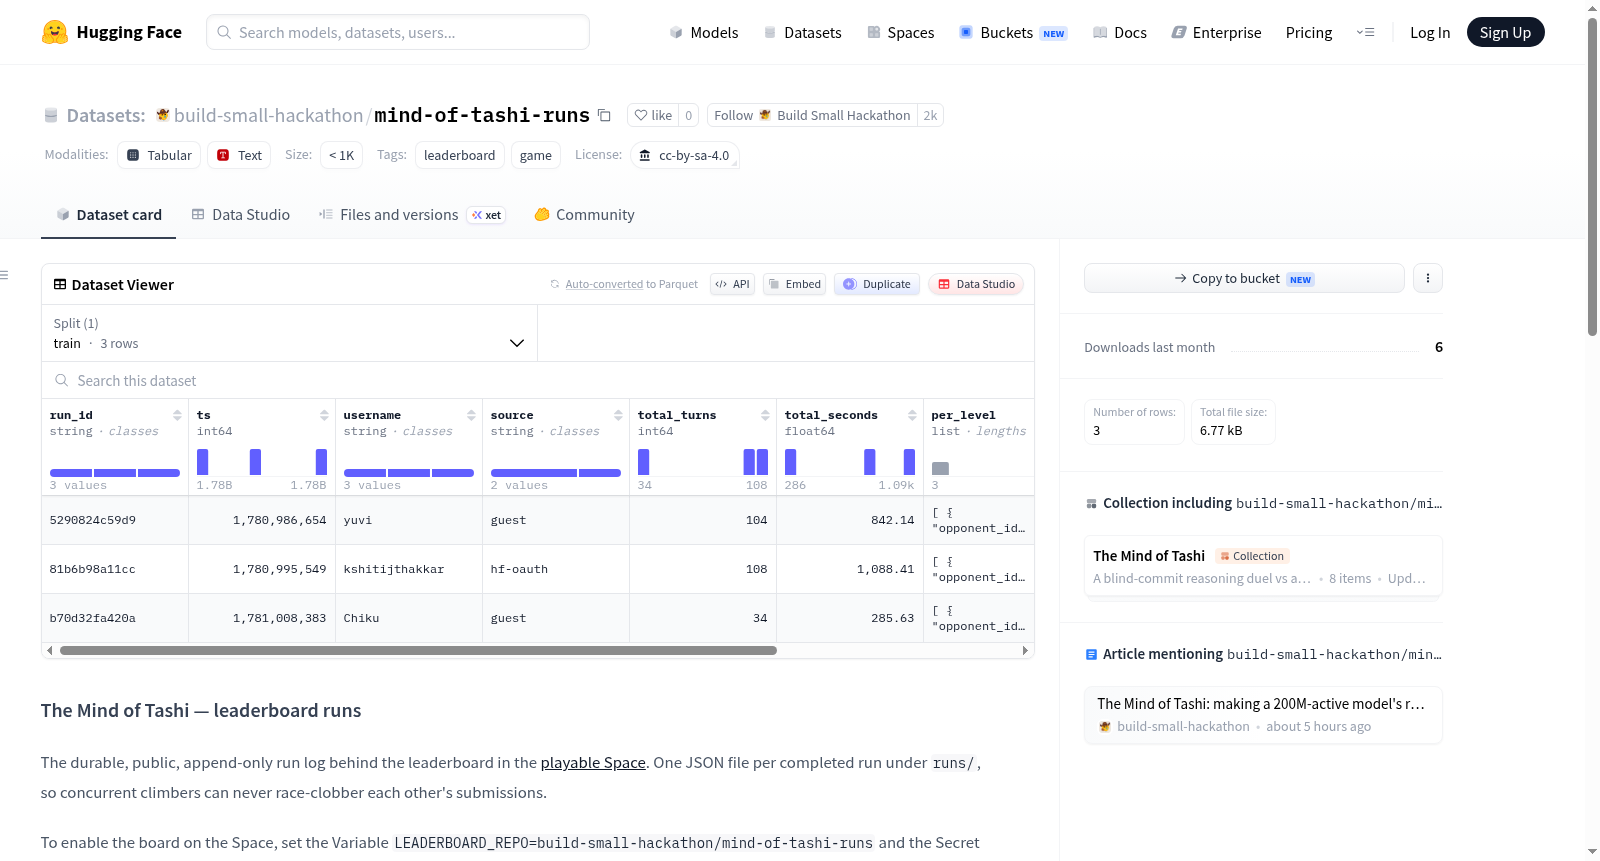Click the table's horizontal scrollbar
Viewport: 1600px width, 861px height.
click(x=418, y=650)
